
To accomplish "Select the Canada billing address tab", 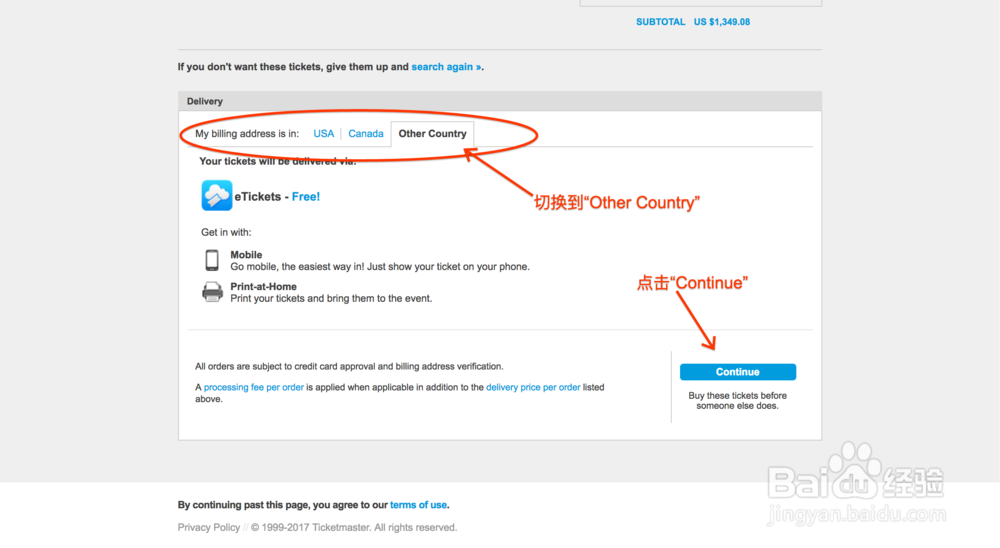I will coord(365,133).
